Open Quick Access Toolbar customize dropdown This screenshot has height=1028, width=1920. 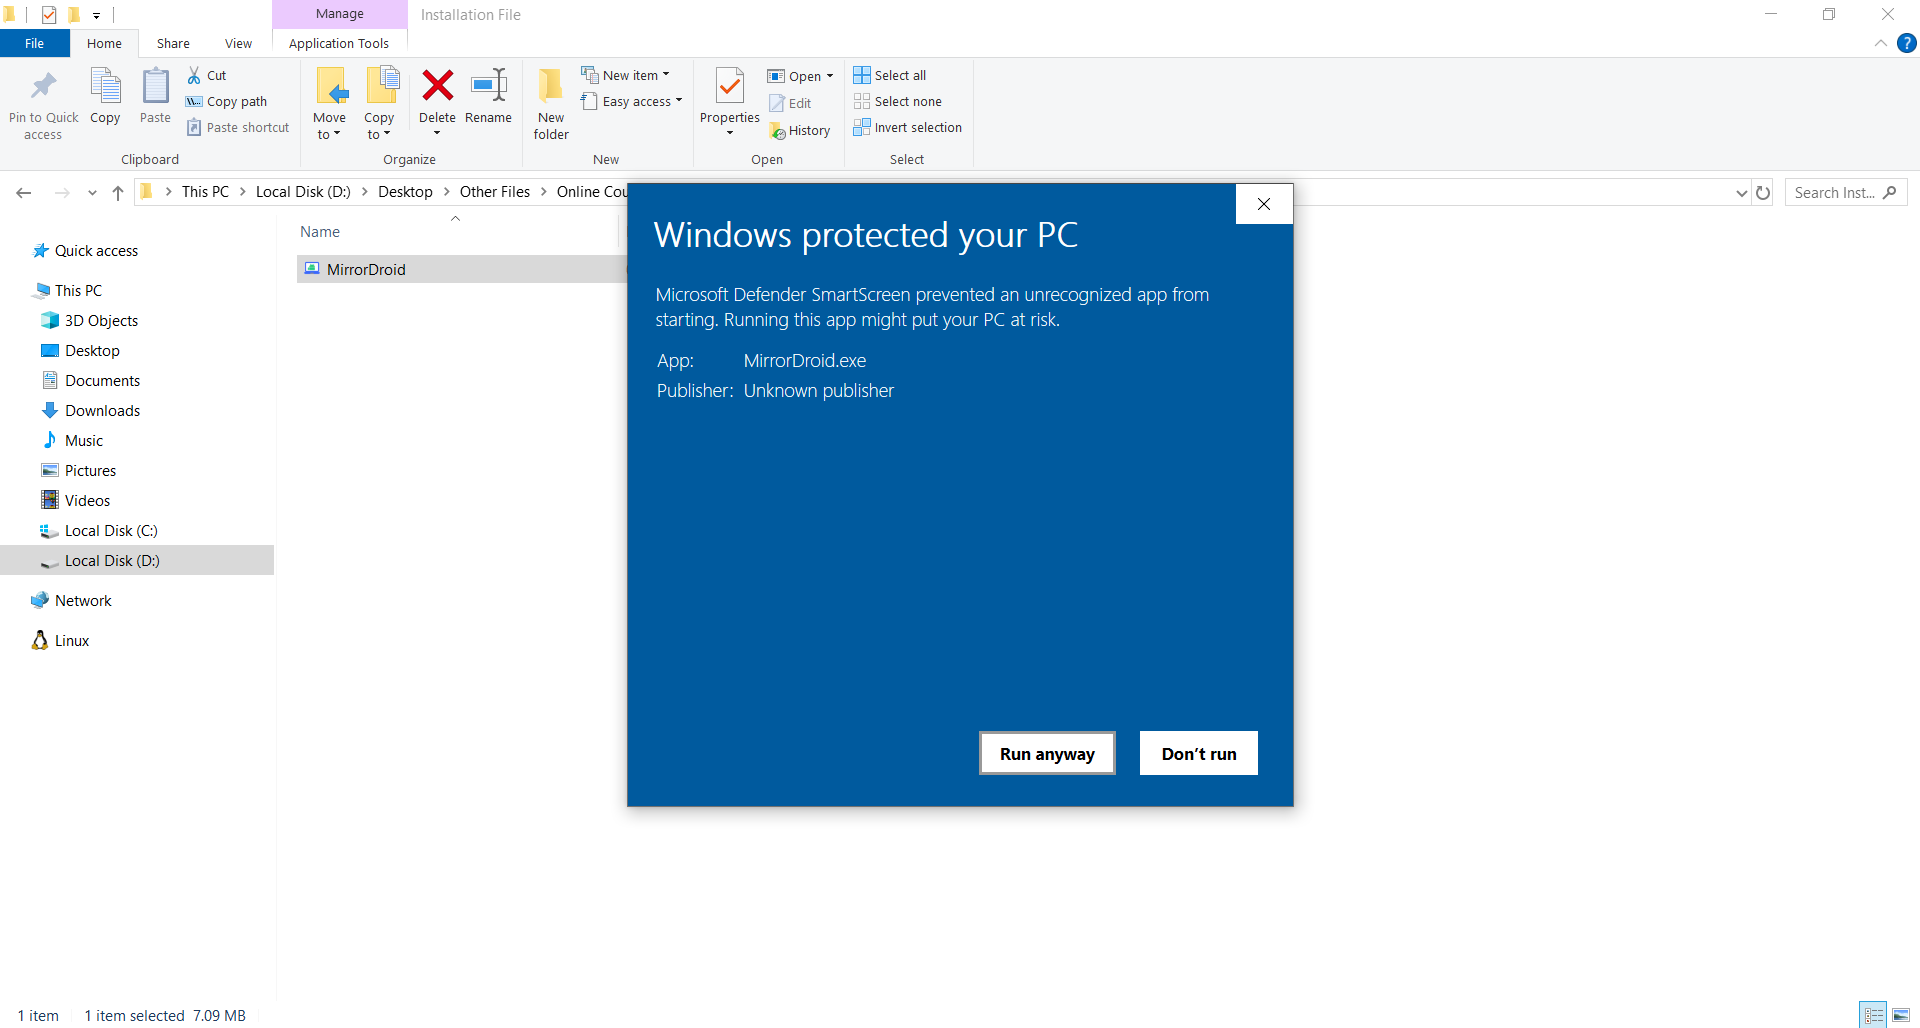click(96, 15)
